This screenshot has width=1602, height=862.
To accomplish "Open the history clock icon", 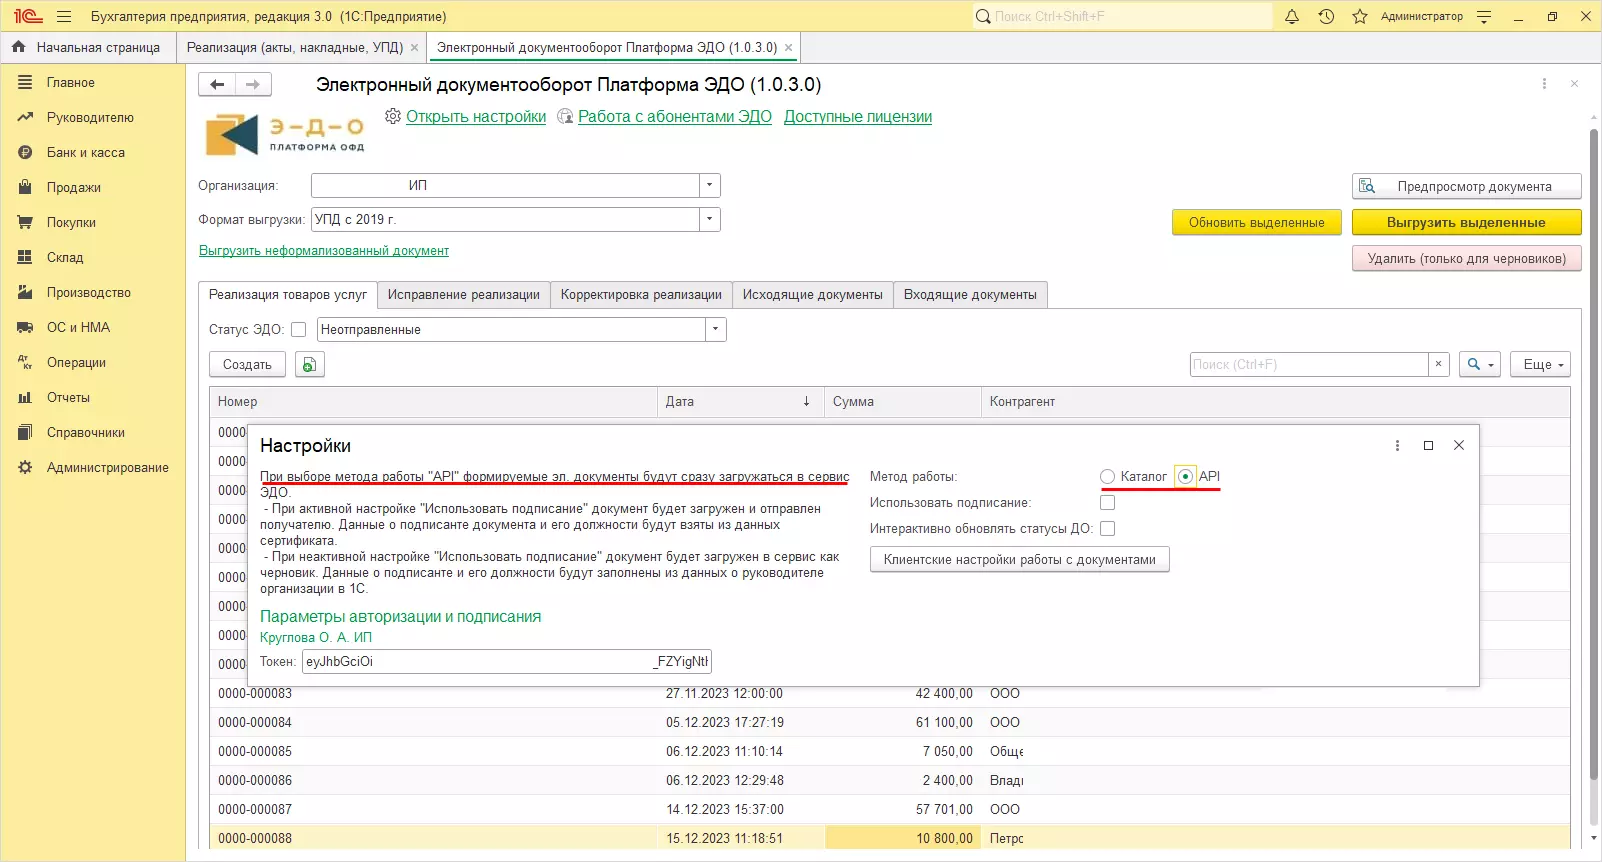I will coord(1326,16).
